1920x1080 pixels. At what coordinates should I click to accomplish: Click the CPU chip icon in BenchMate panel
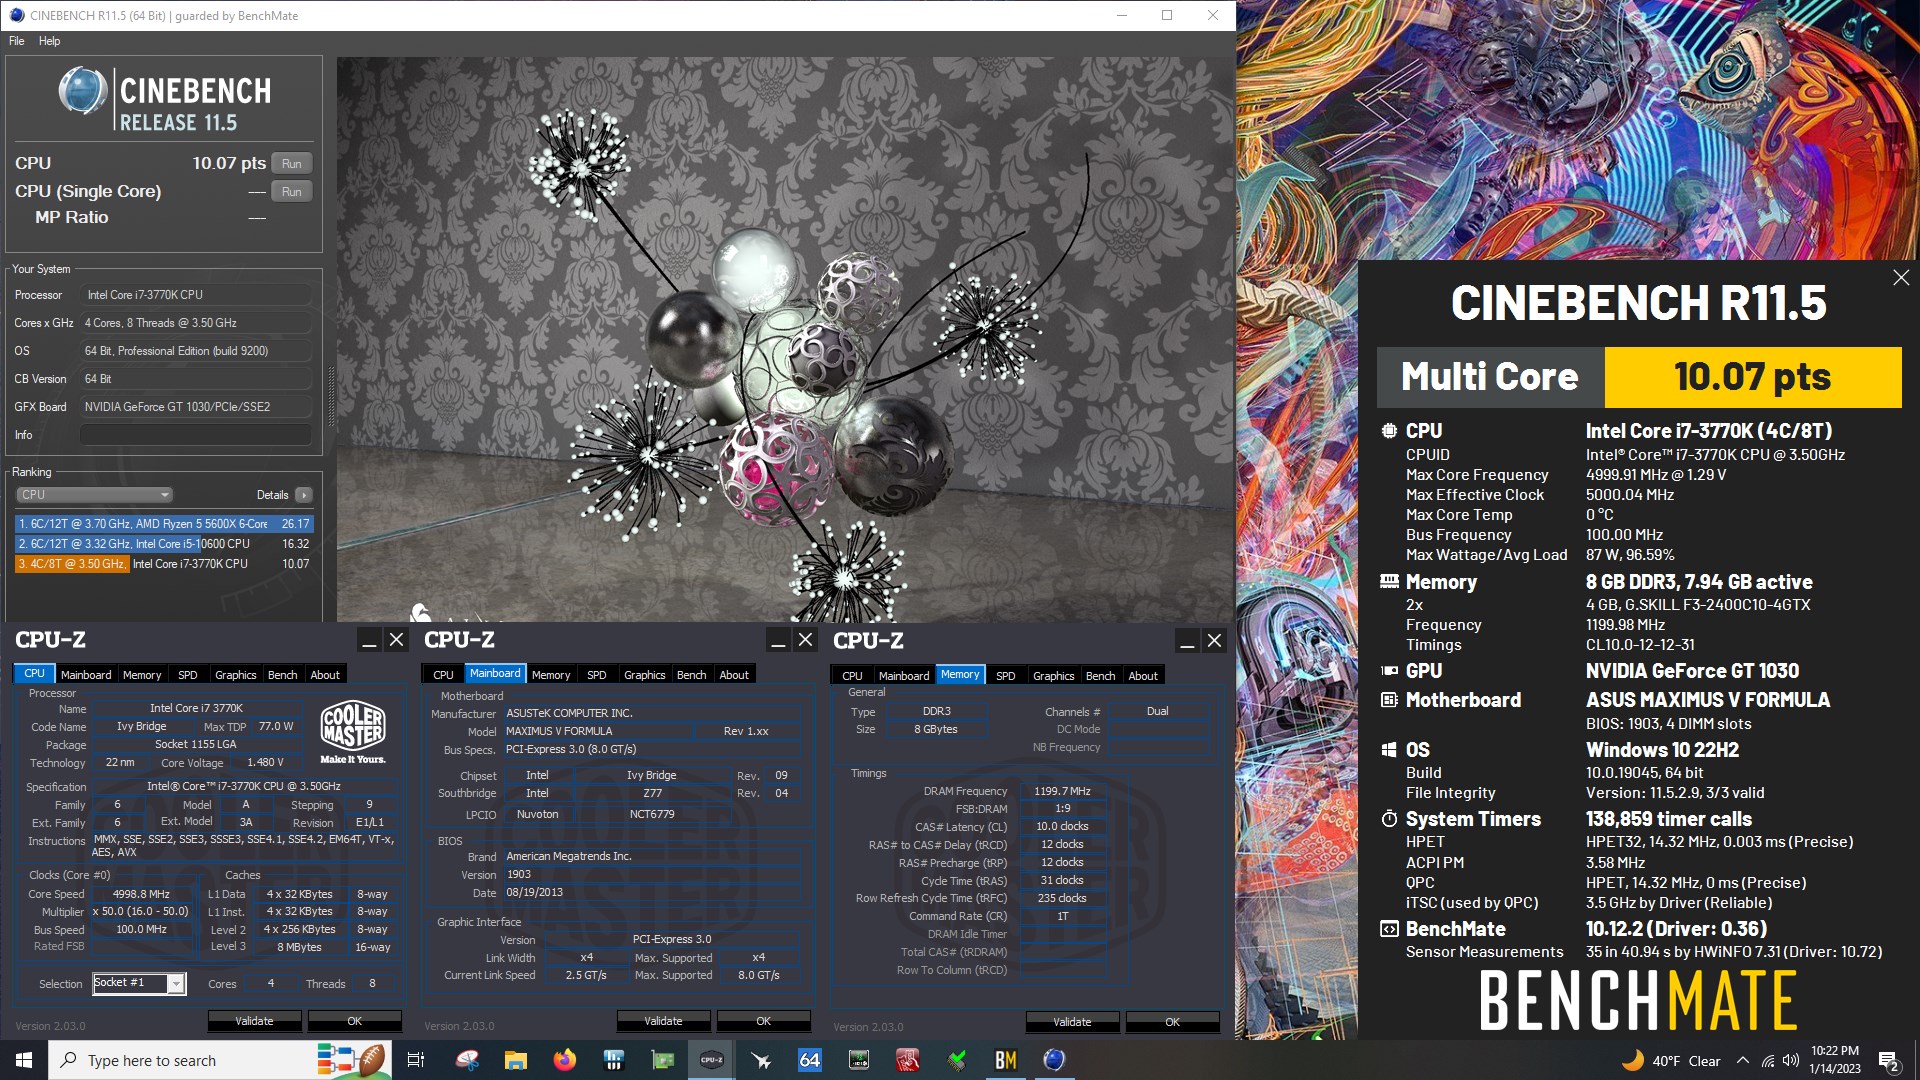tap(1389, 431)
